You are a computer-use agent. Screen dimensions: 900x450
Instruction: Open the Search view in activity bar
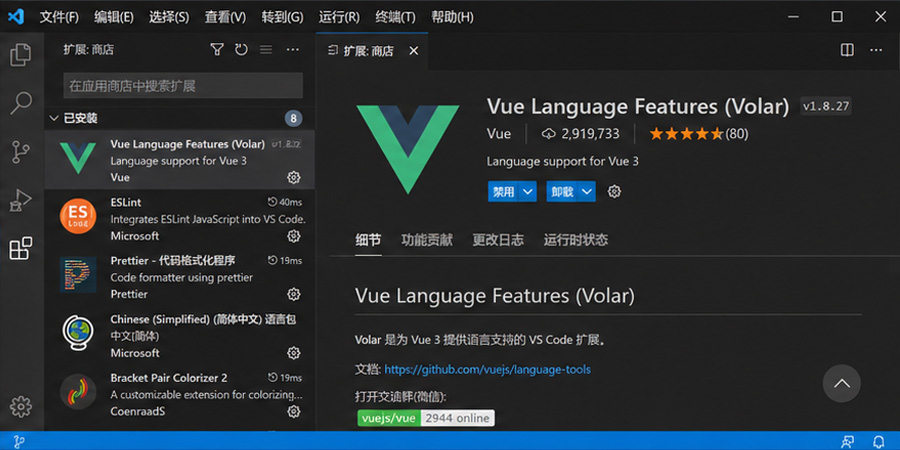pos(21,103)
